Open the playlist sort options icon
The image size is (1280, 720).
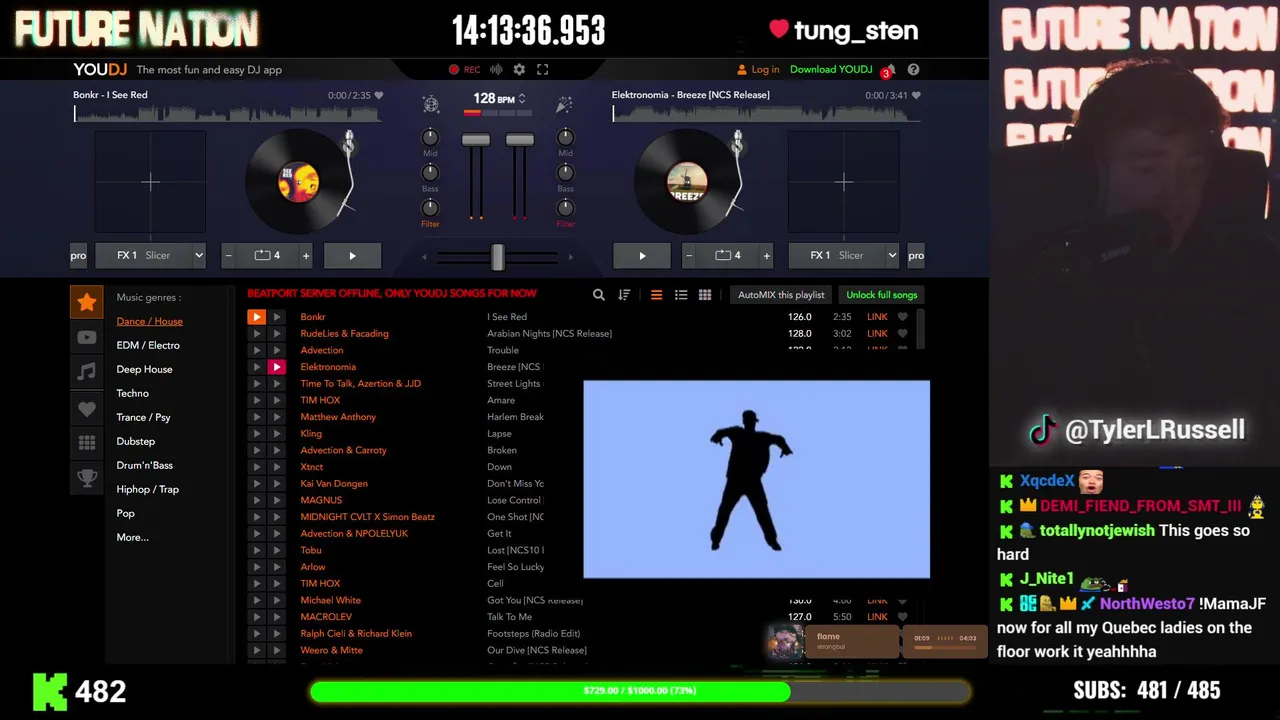[x=624, y=295]
